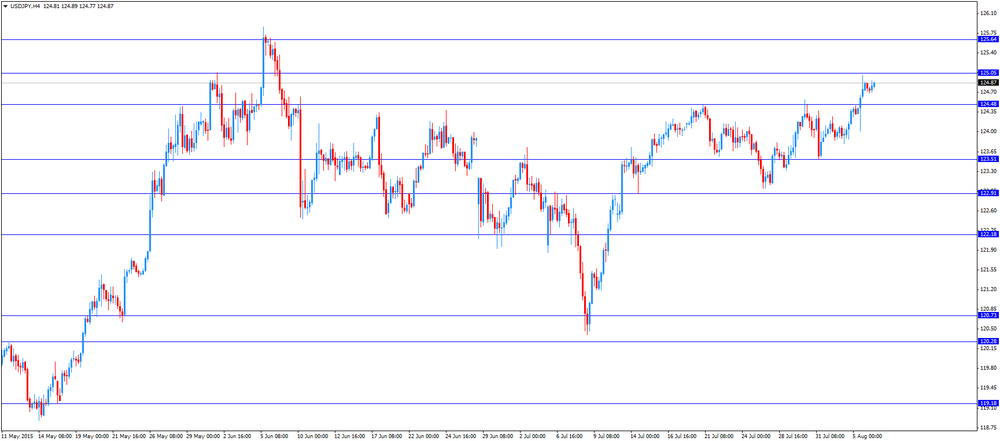The width and height of the screenshot is (1000, 441).
Task: Click the 126.10 price scale value
Action: point(989,13)
